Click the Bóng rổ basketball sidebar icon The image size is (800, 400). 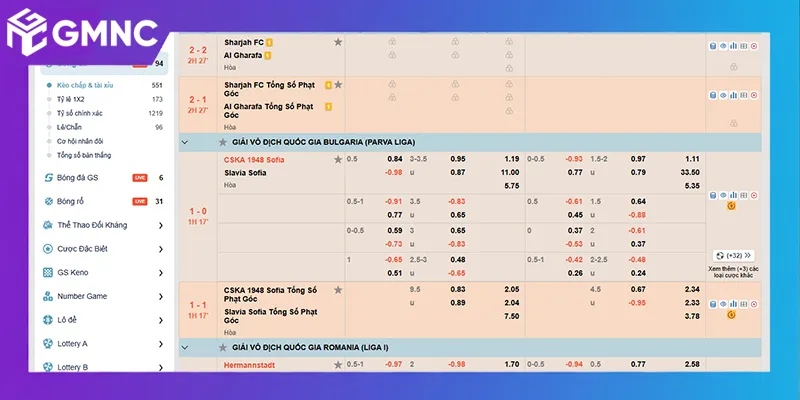click(48, 202)
